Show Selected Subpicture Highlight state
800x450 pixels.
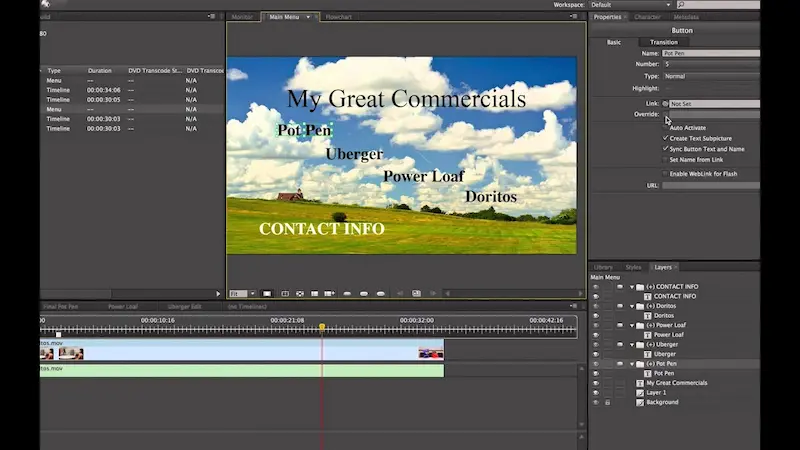tap(364, 293)
